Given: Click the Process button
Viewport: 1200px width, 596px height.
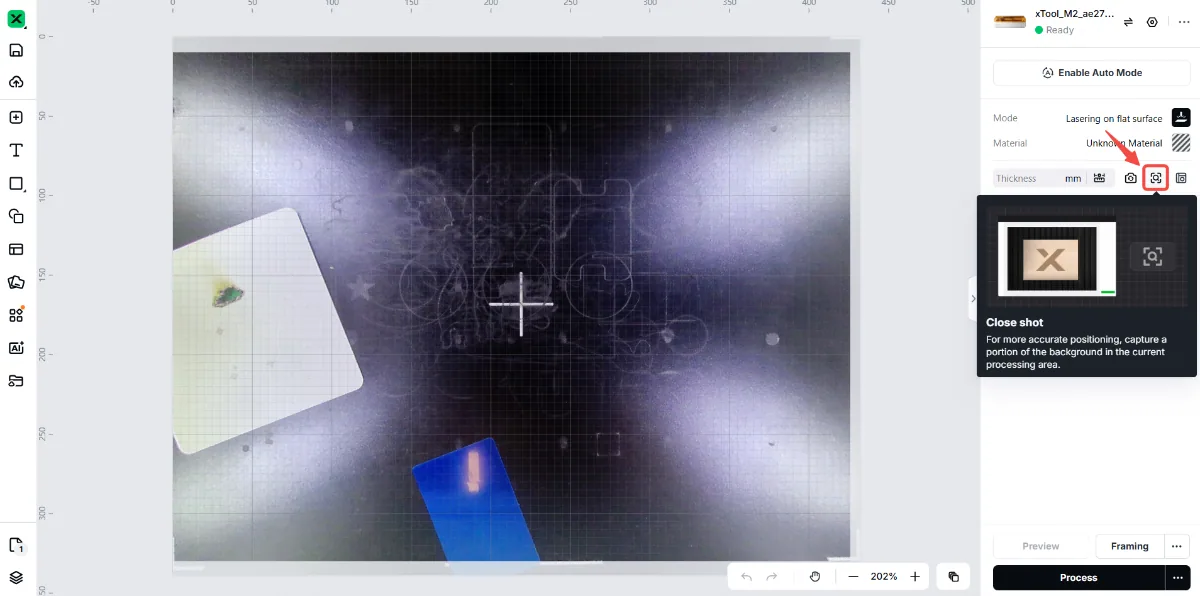Looking at the screenshot, I should click(x=1078, y=578).
